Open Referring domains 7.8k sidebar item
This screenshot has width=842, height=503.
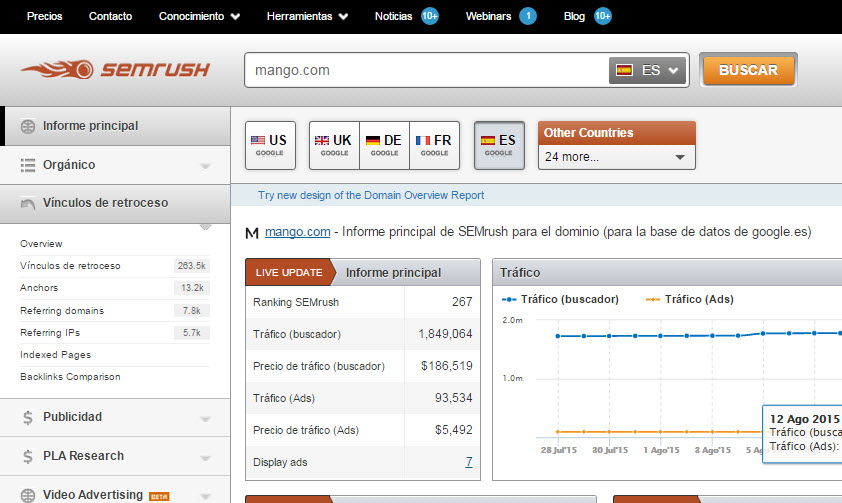point(114,311)
